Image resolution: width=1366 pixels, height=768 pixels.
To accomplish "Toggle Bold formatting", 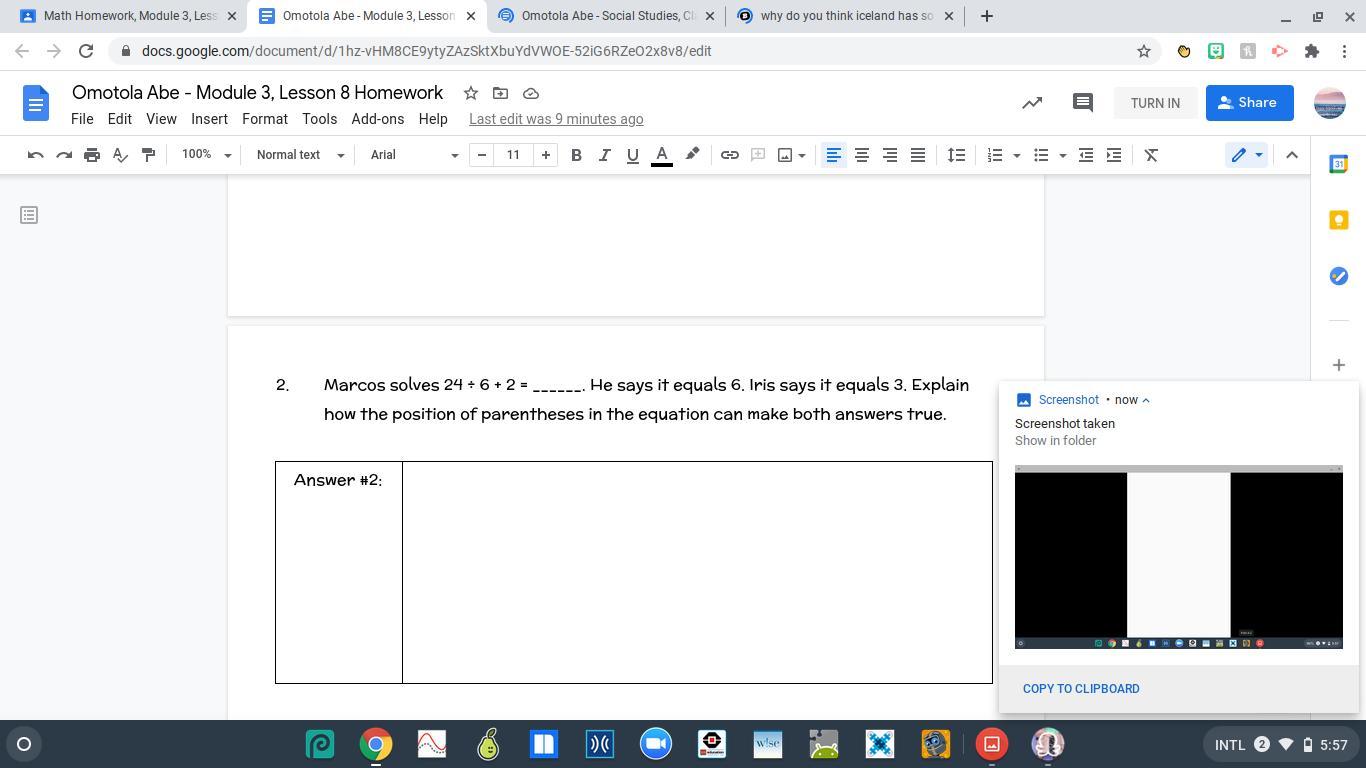I will (x=576, y=155).
